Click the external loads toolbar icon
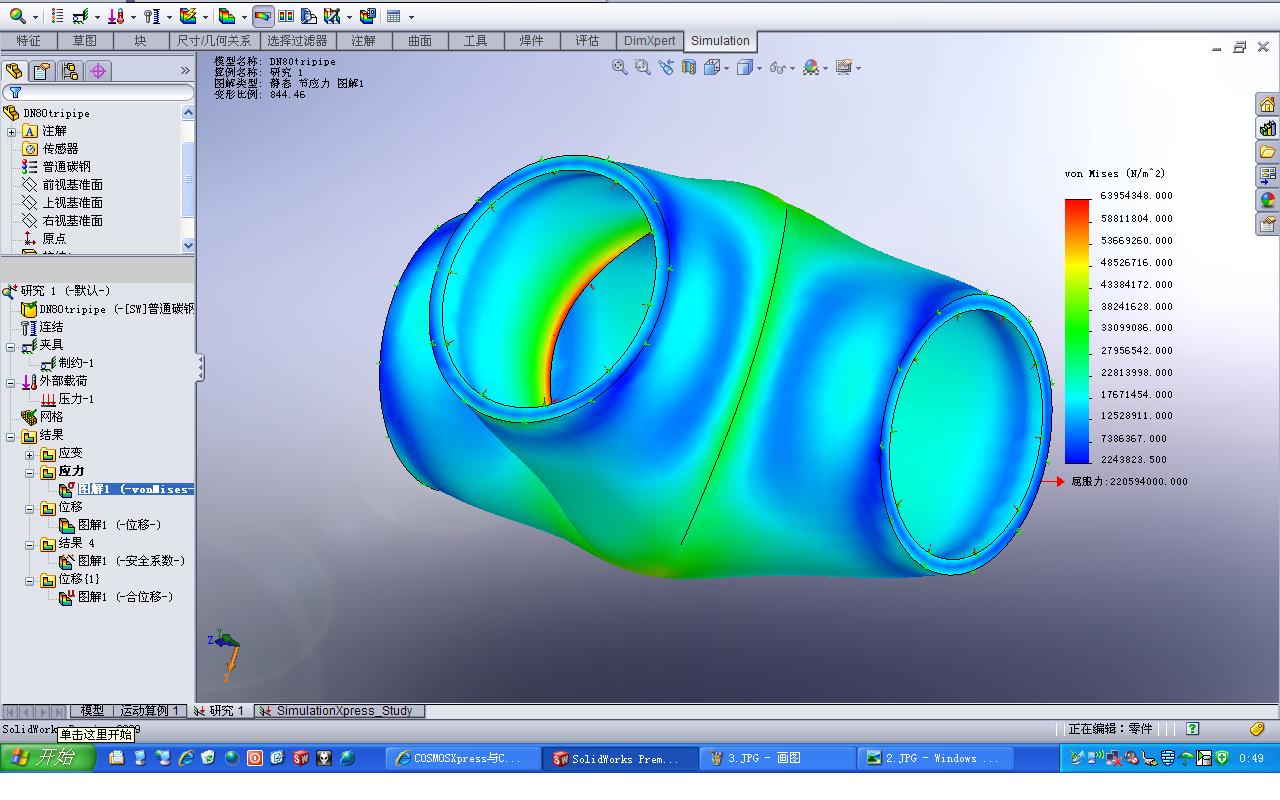Viewport: 1280px width, 800px height. (x=116, y=16)
